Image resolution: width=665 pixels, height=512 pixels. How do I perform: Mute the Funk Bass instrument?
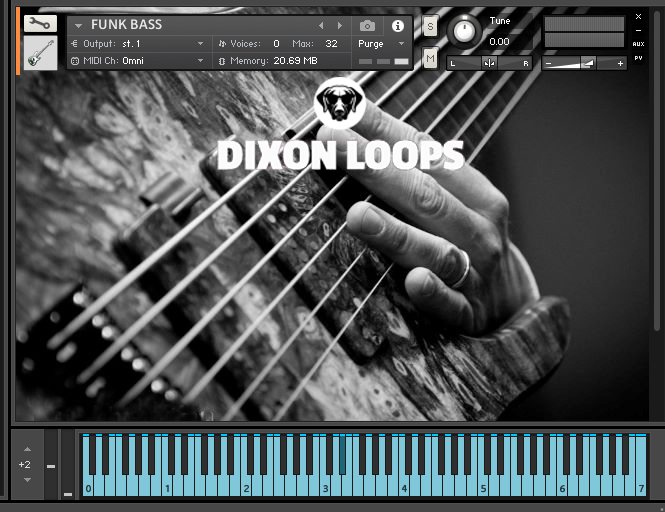pyautogui.click(x=430, y=59)
